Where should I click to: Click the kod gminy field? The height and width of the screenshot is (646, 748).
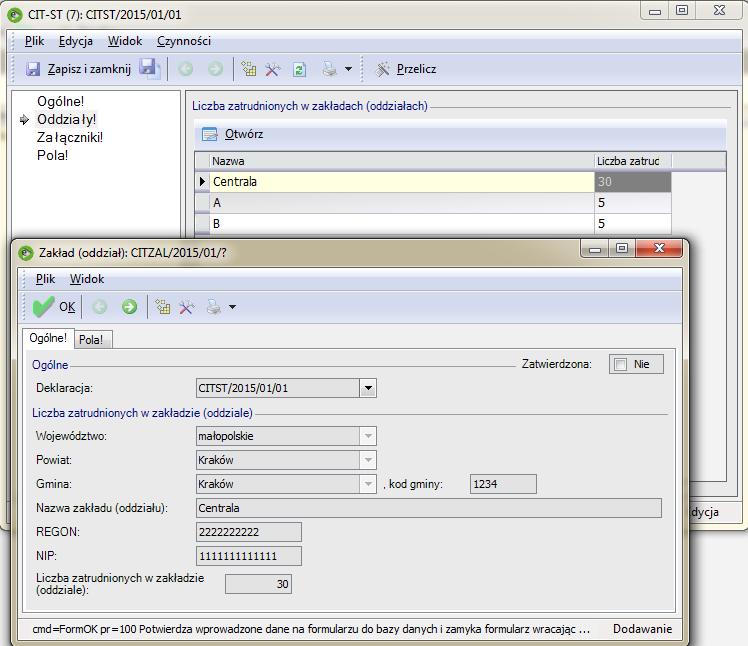[x=503, y=484]
